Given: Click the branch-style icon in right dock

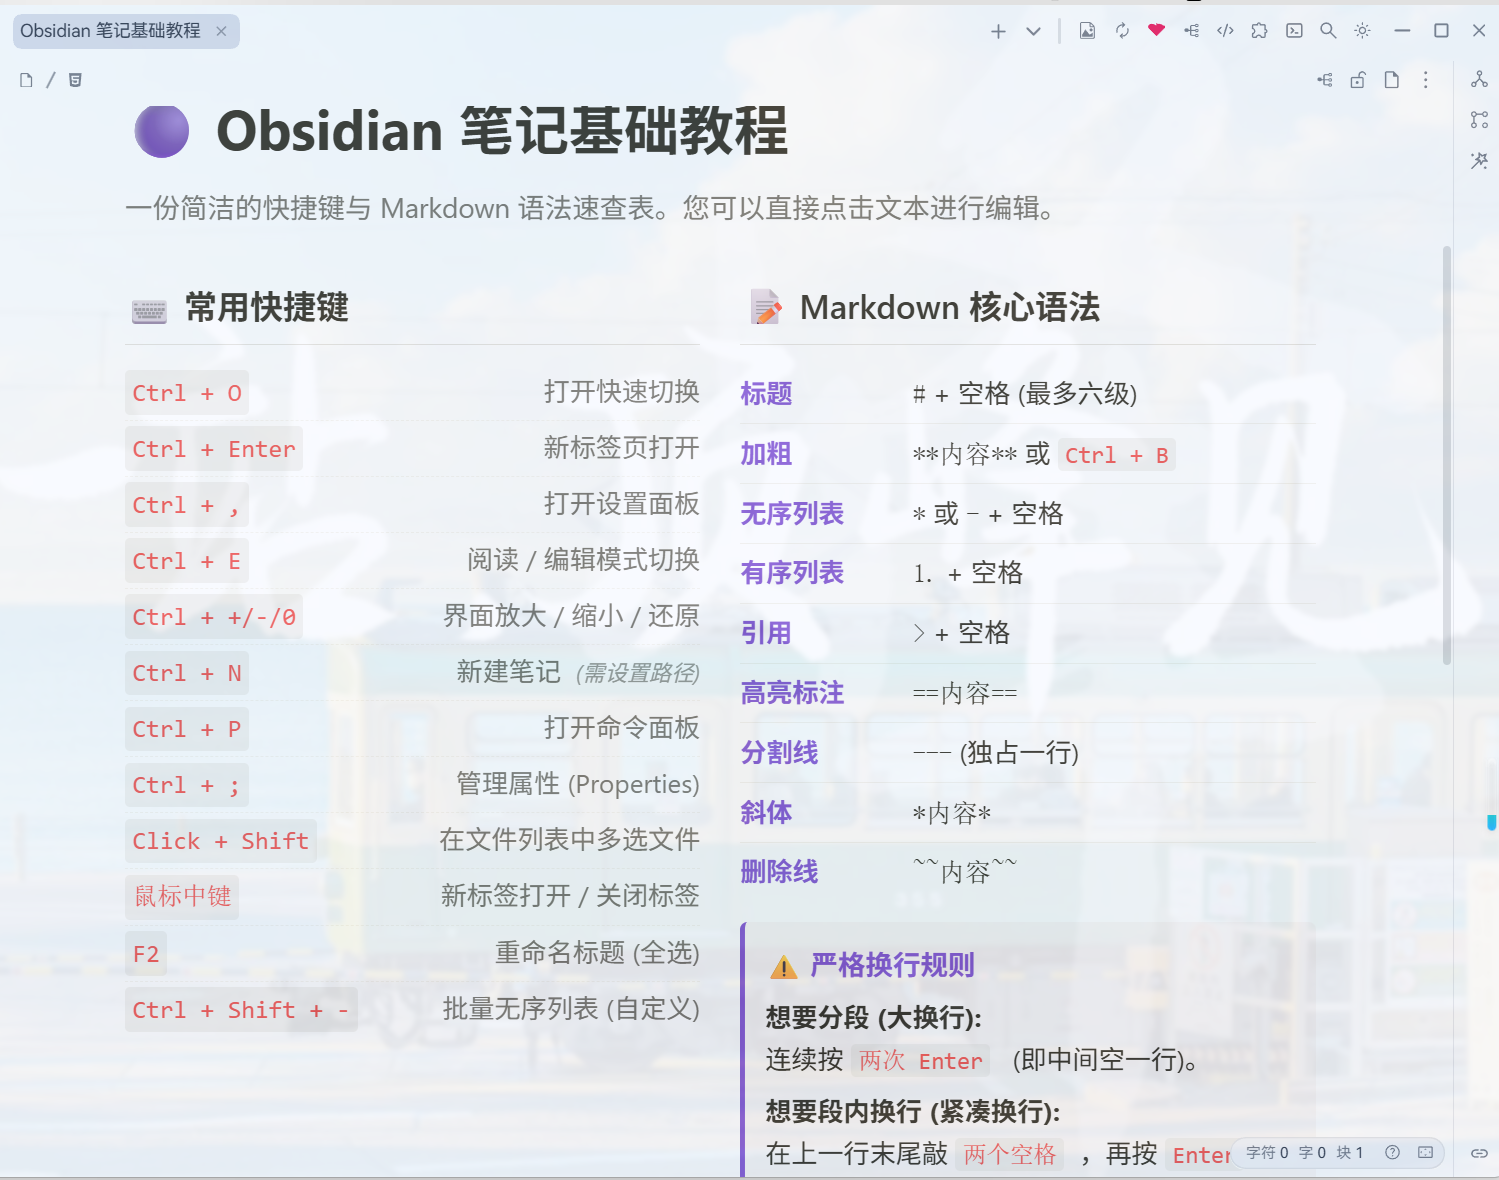Looking at the screenshot, I should point(1479,120).
